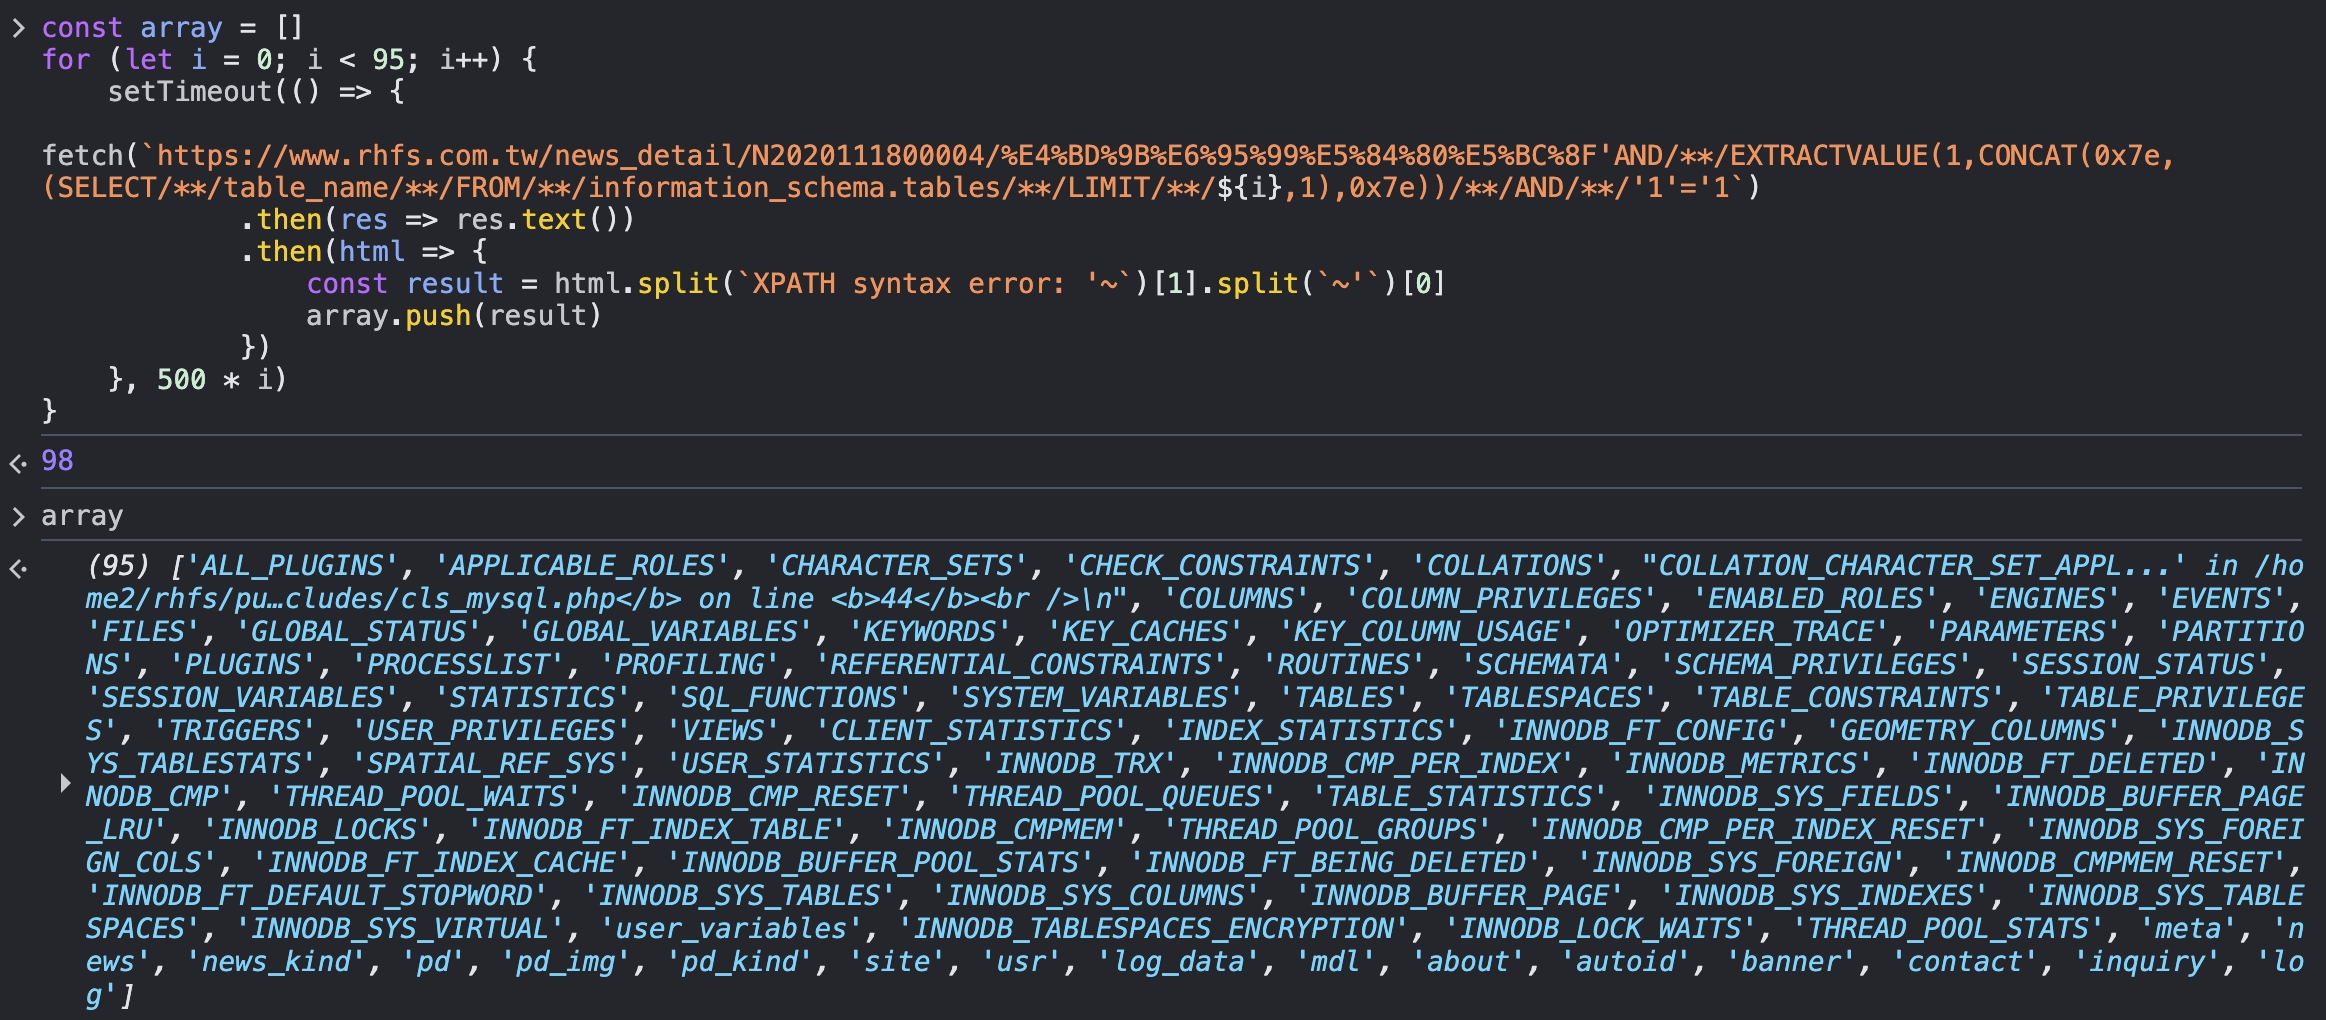Click the res.text() call
Viewport: 2326px width, 1020px height.
click(545, 220)
